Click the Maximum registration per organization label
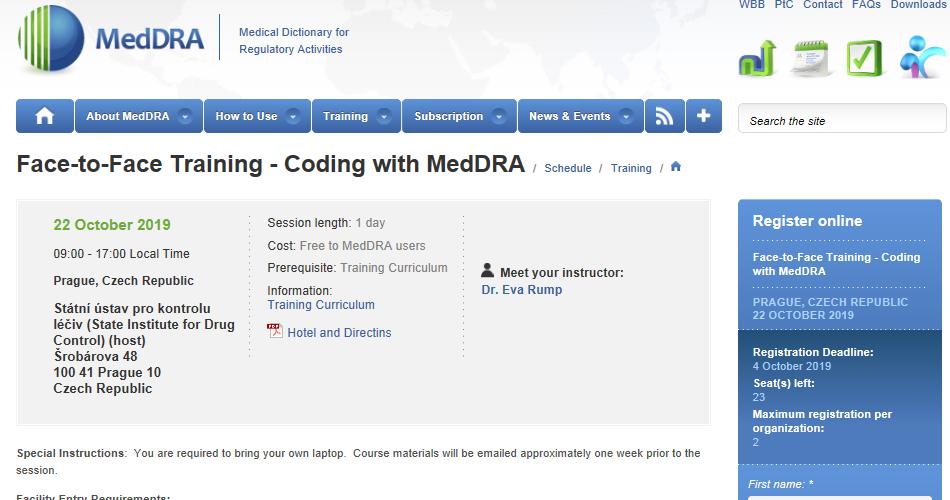 822,421
